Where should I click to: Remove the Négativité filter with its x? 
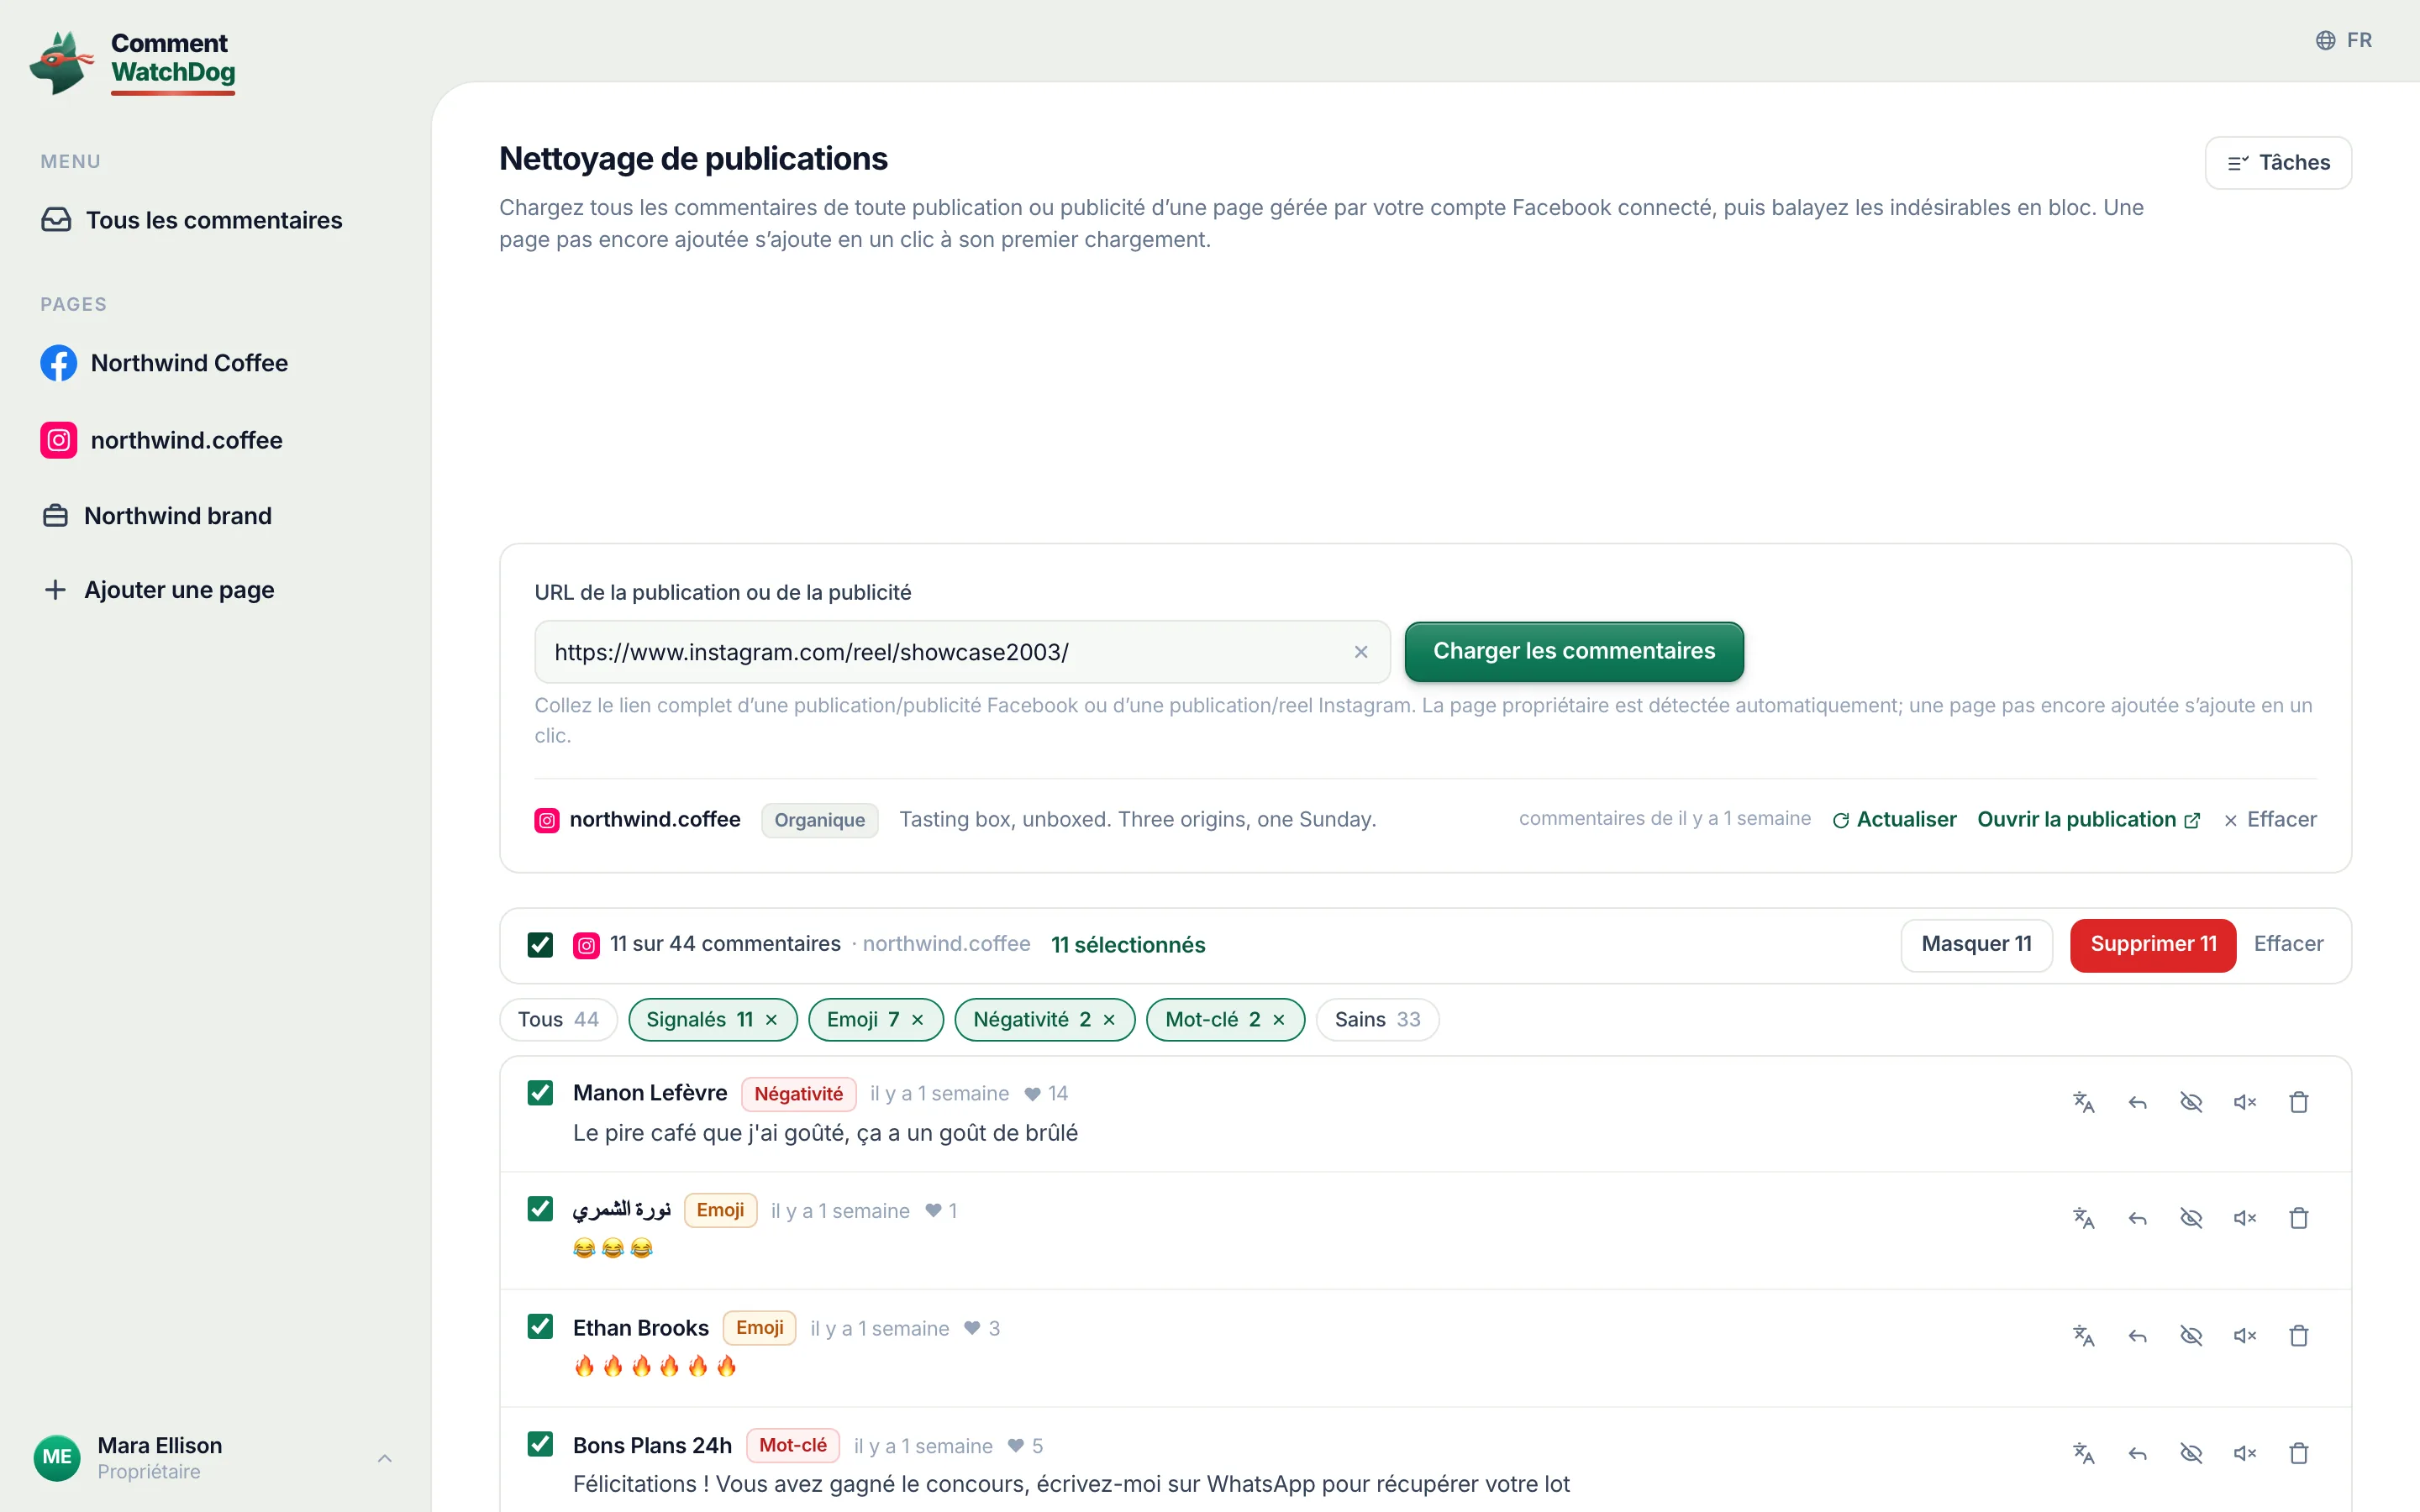[x=1109, y=1020]
